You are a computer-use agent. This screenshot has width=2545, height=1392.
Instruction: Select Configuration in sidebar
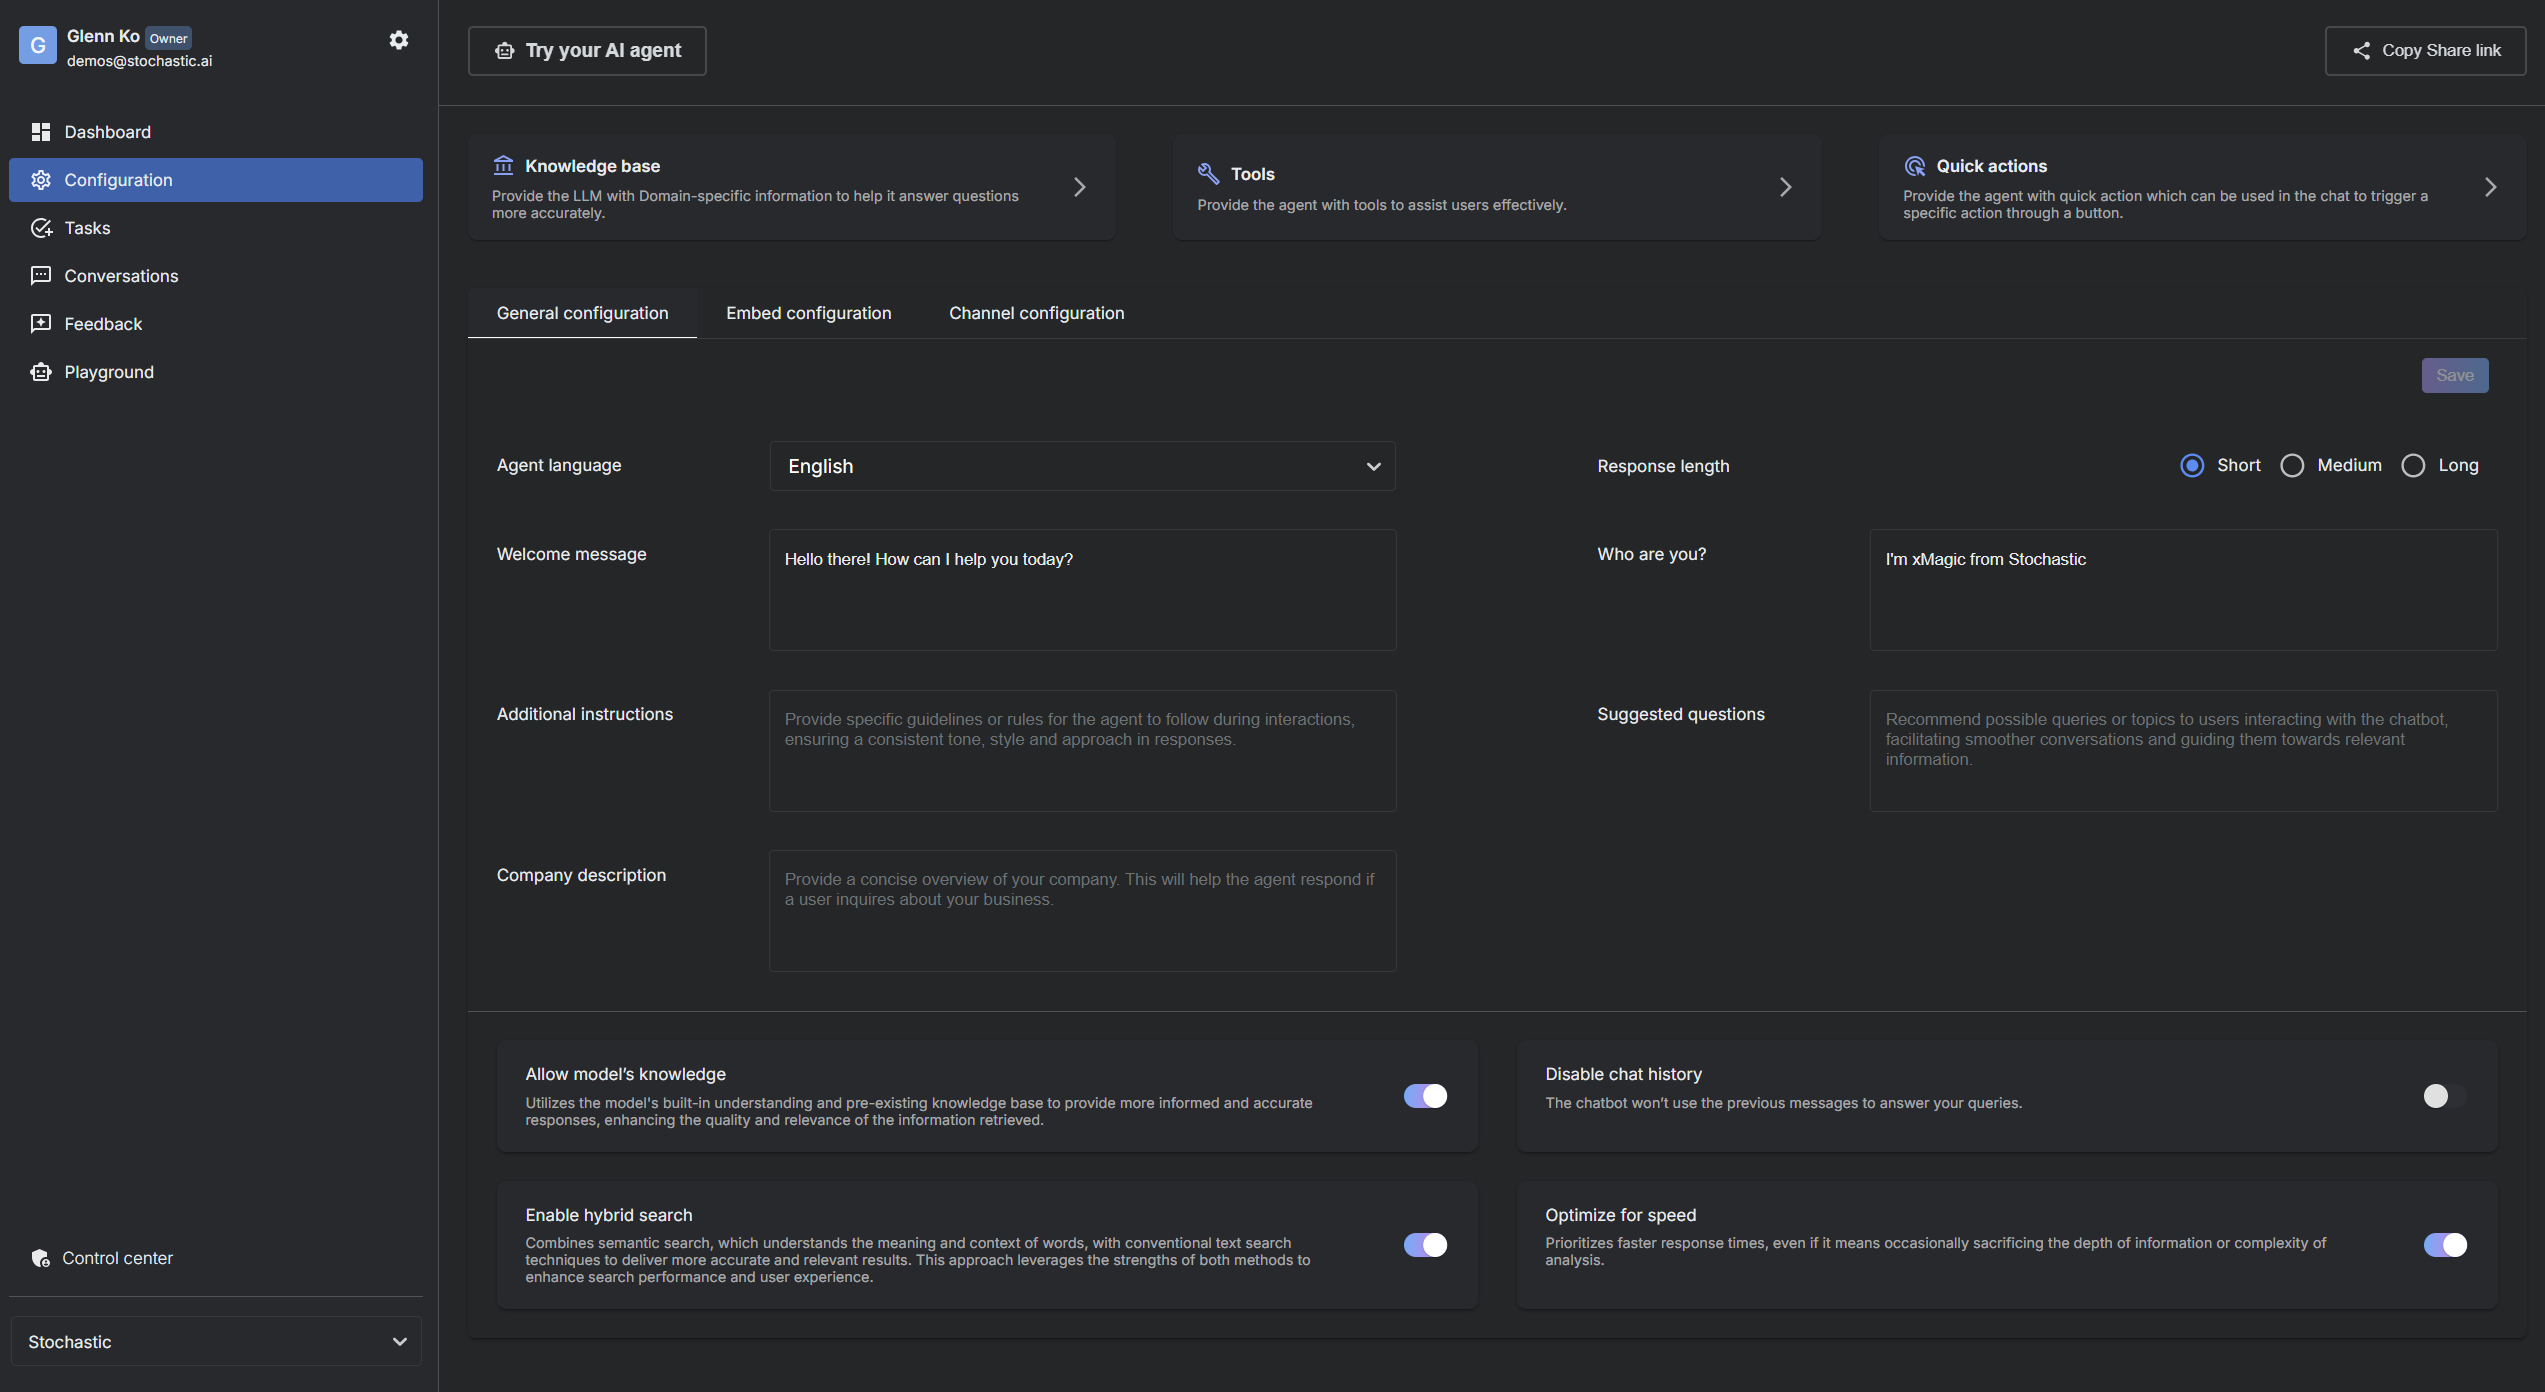[x=216, y=180]
